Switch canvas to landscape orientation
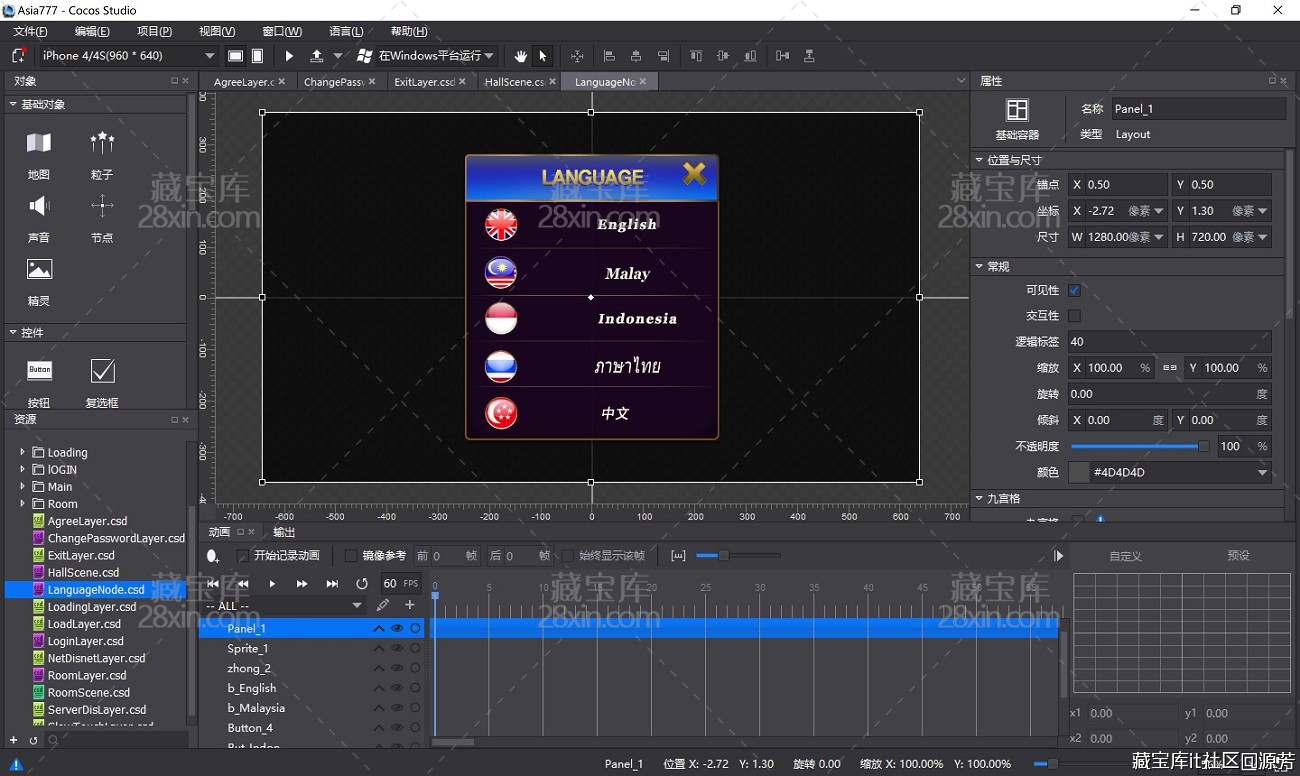The height and width of the screenshot is (776, 1300). tap(235, 56)
